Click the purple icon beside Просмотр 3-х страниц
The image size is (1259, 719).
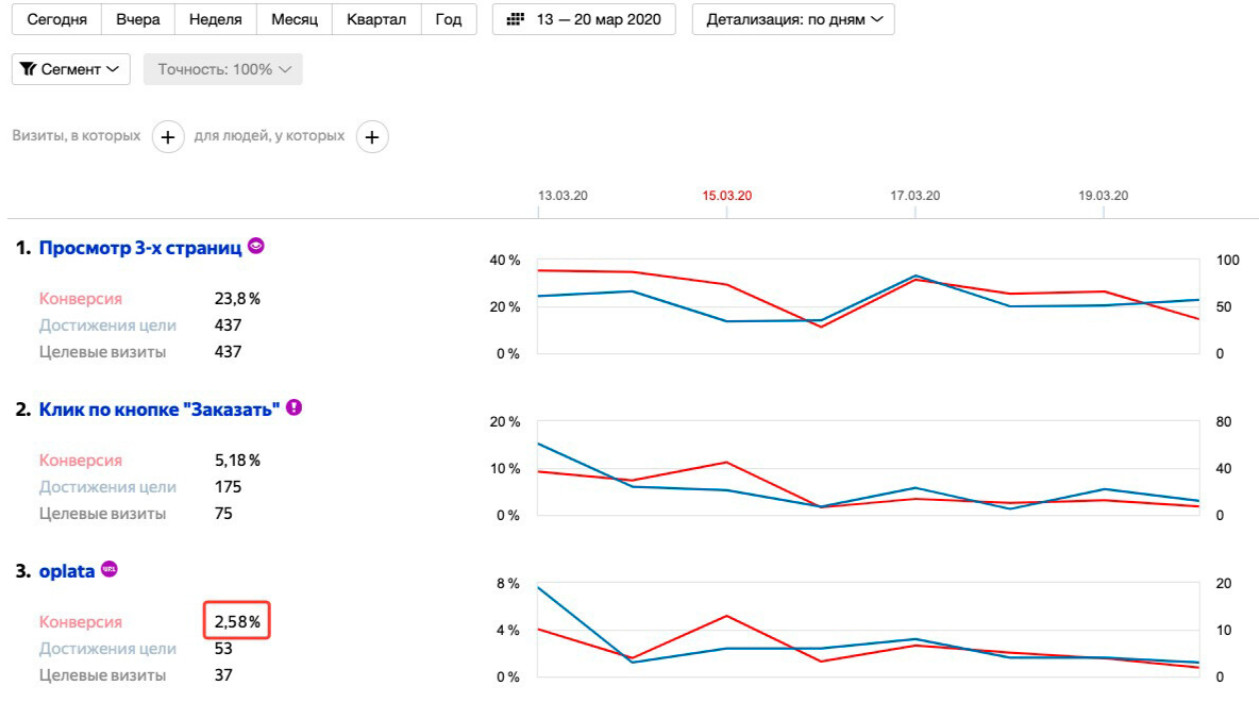257,246
